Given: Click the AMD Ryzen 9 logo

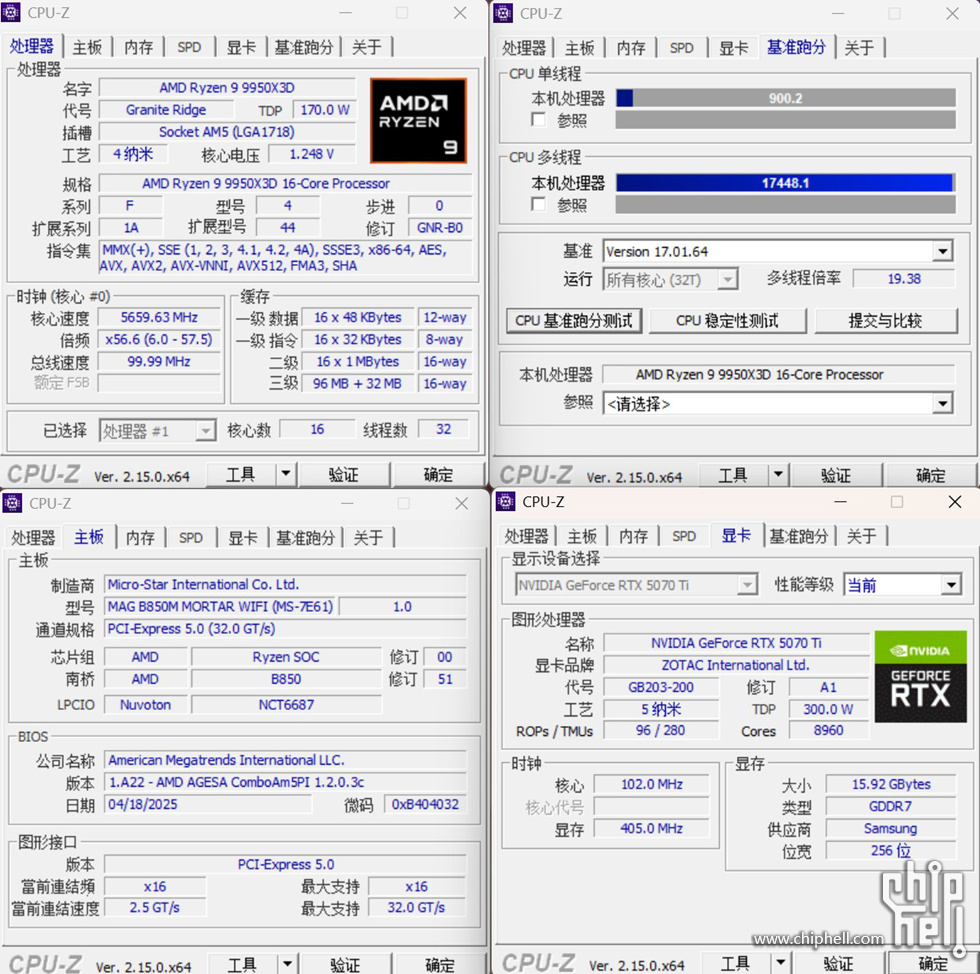Looking at the screenshot, I should 418,121.
